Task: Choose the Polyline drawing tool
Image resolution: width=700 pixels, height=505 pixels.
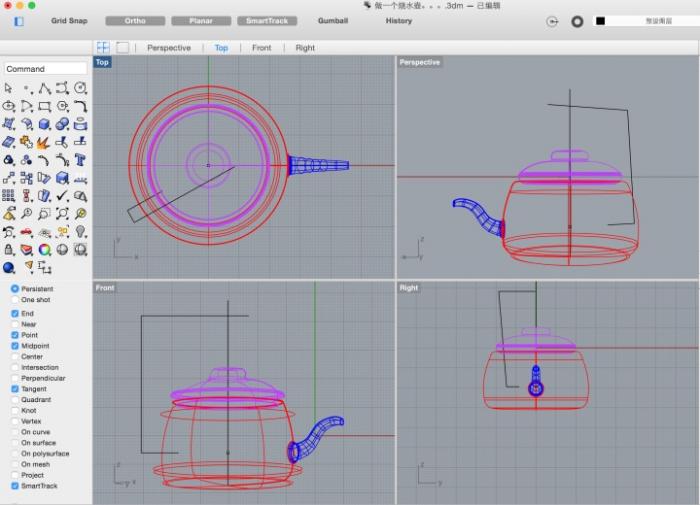Action: coord(45,88)
